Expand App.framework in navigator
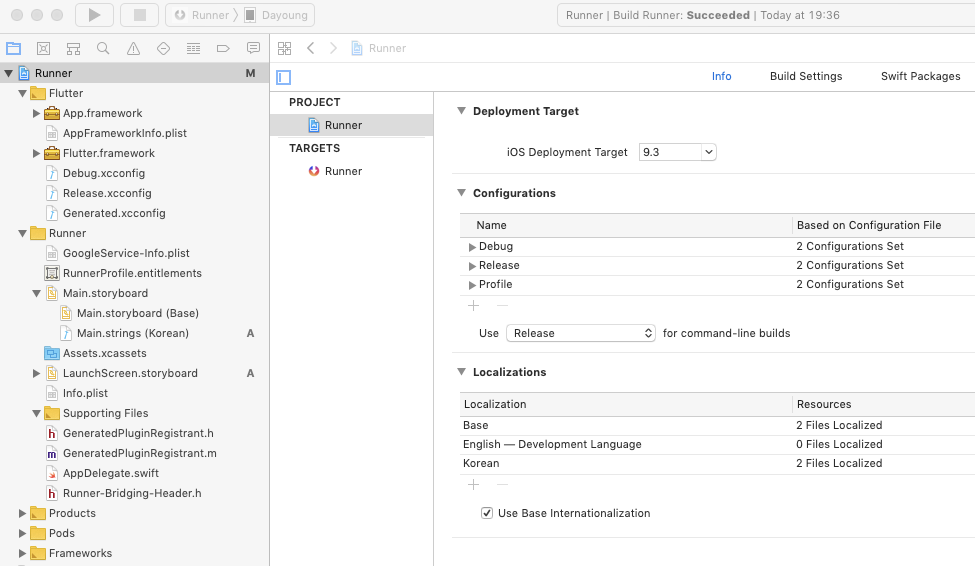Viewport: 975px width, 566px height. 36,113
